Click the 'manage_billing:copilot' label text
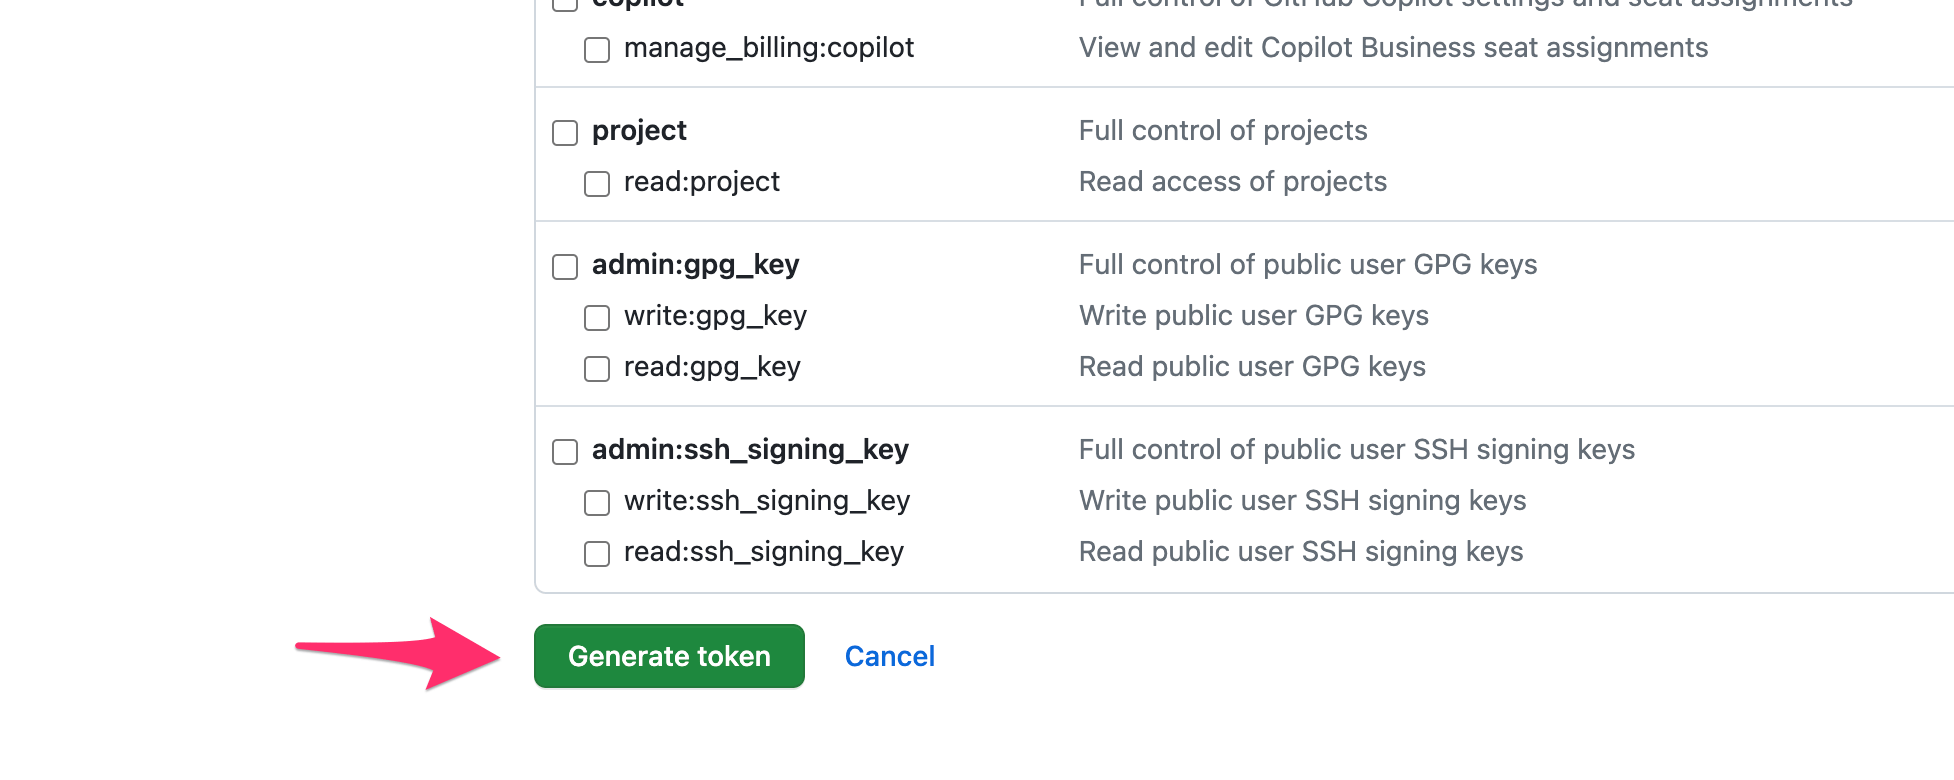 pyautogui.click(x=769, y=48)
